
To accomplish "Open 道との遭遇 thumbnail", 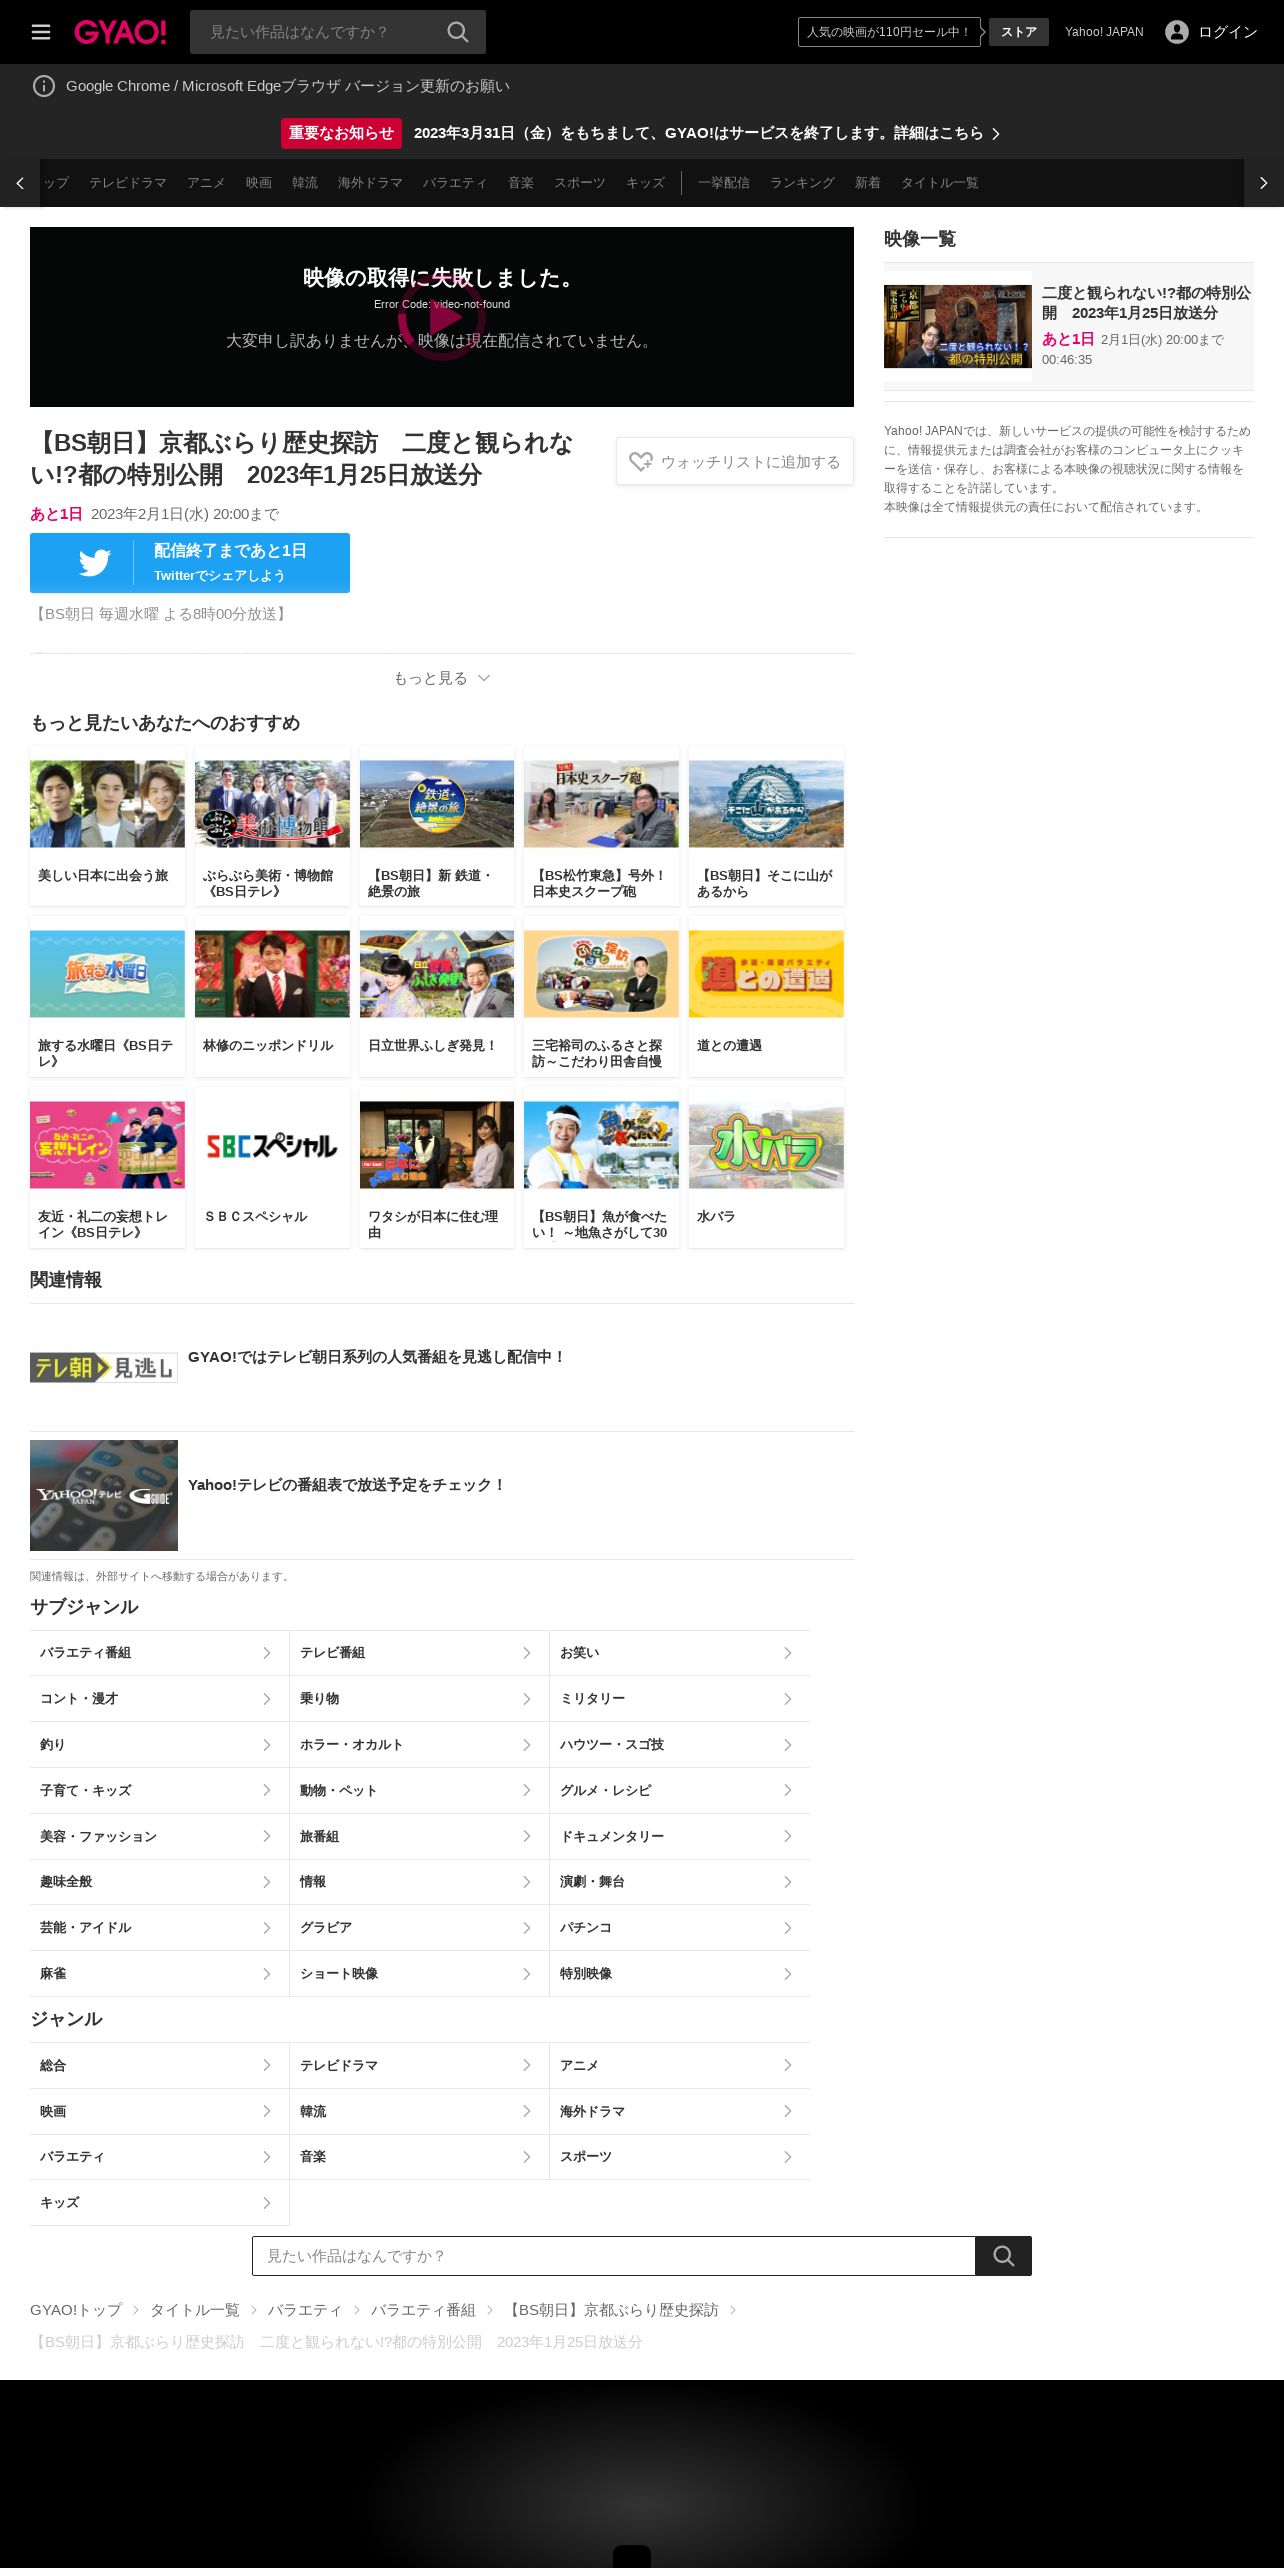I will pyautogui.click(x=766, y=974).
